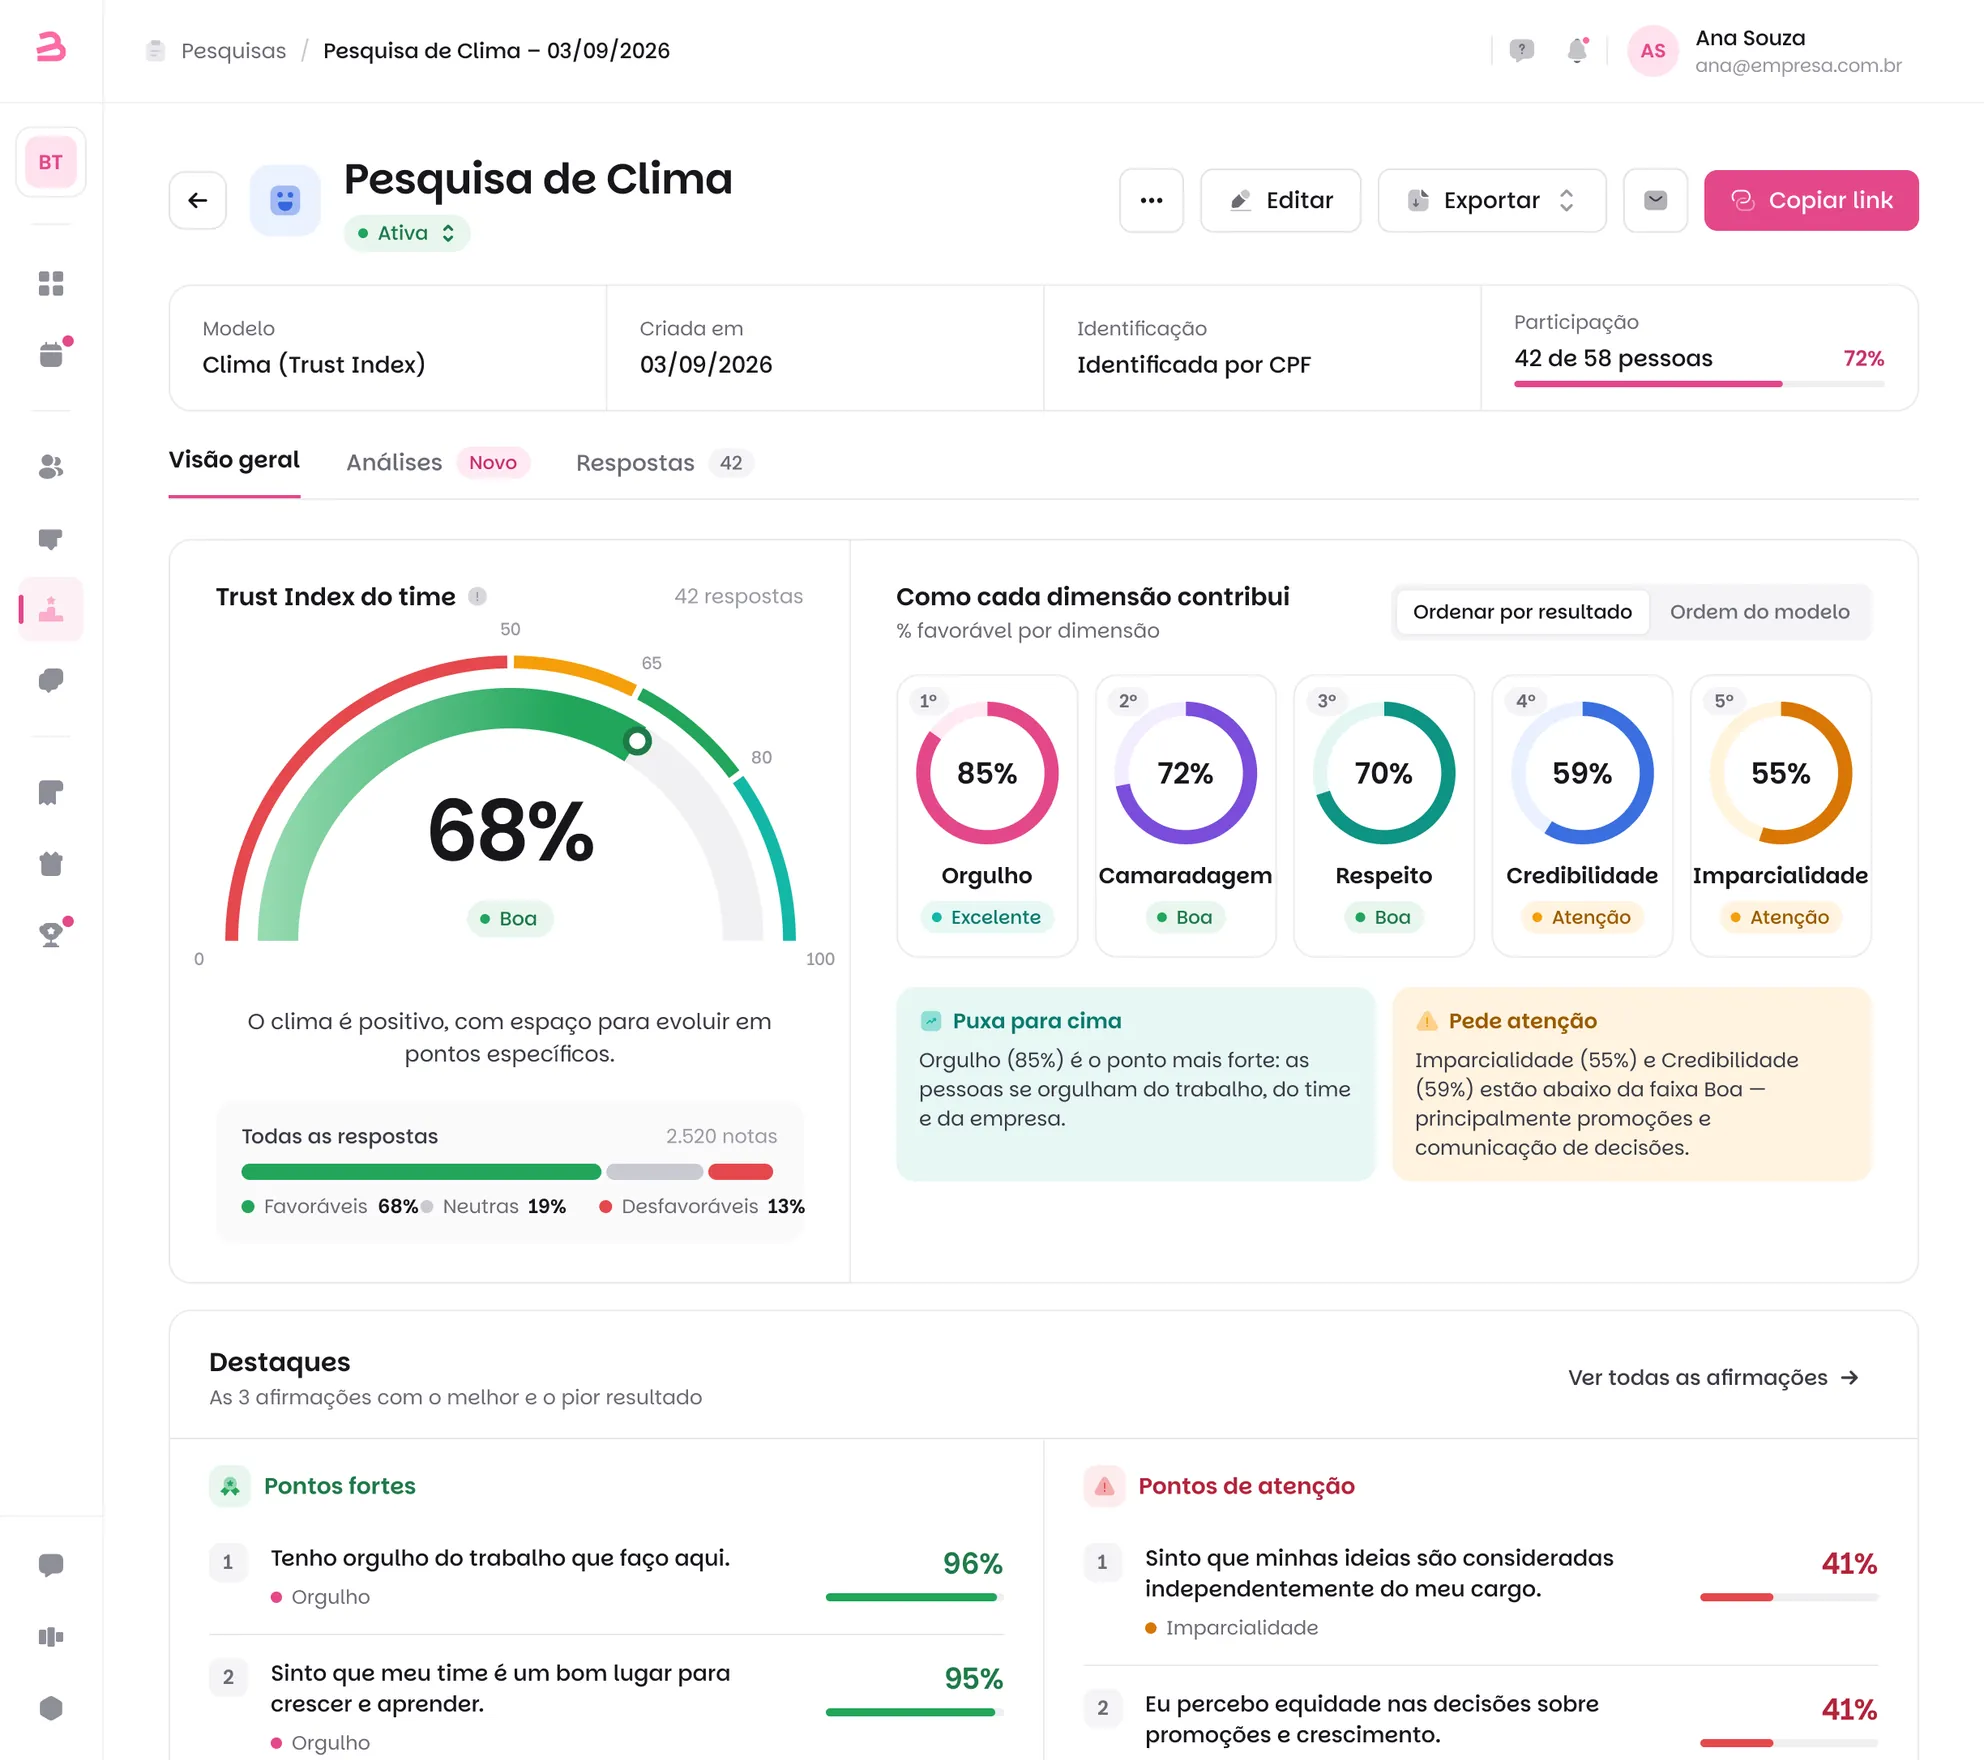Image resolution: width=1984 pixels, height=1760 pixels.
Task: Open notifications bell icon
Action: click(x=1577, y=50)
